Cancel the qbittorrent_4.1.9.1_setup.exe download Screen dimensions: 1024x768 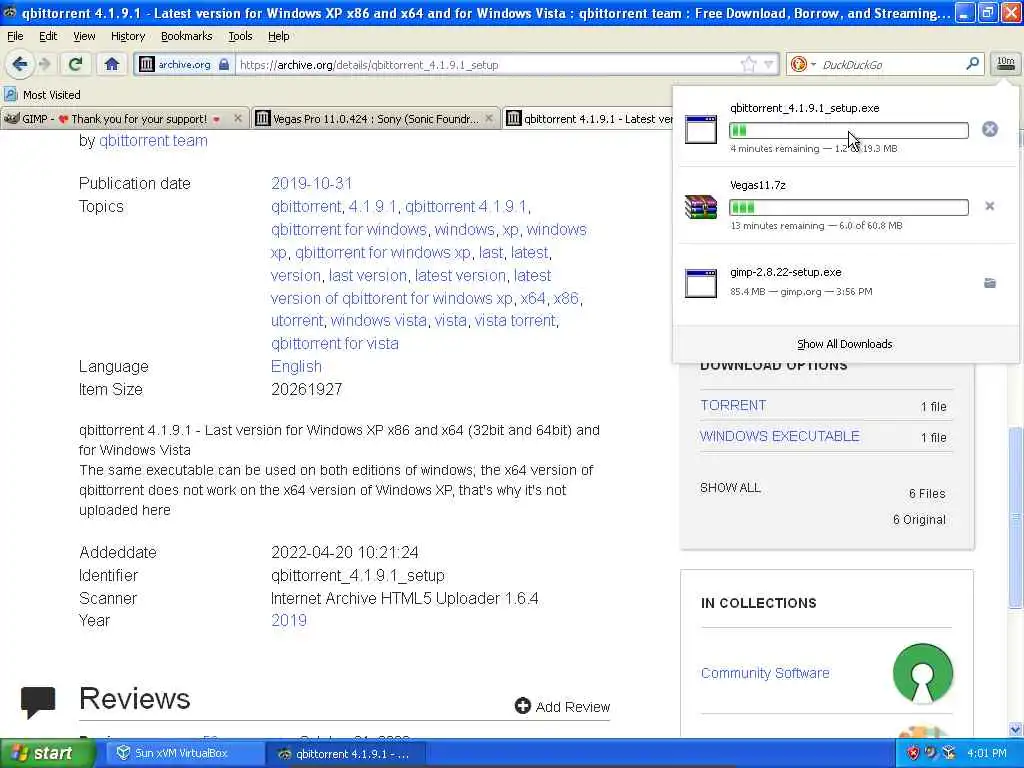pos(989,129)
